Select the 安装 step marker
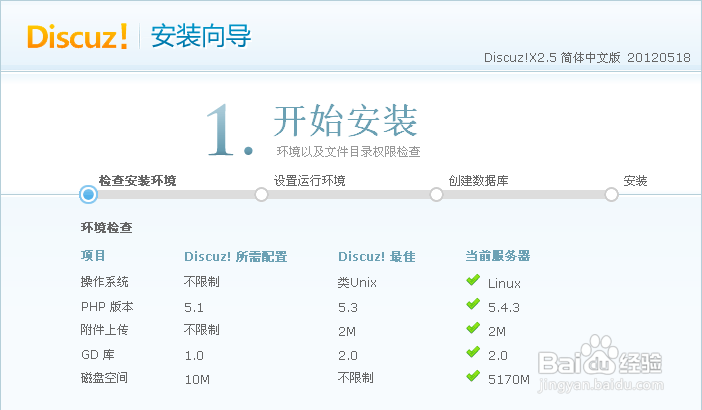This screenshot has height=410, width=702. [611, 195]
